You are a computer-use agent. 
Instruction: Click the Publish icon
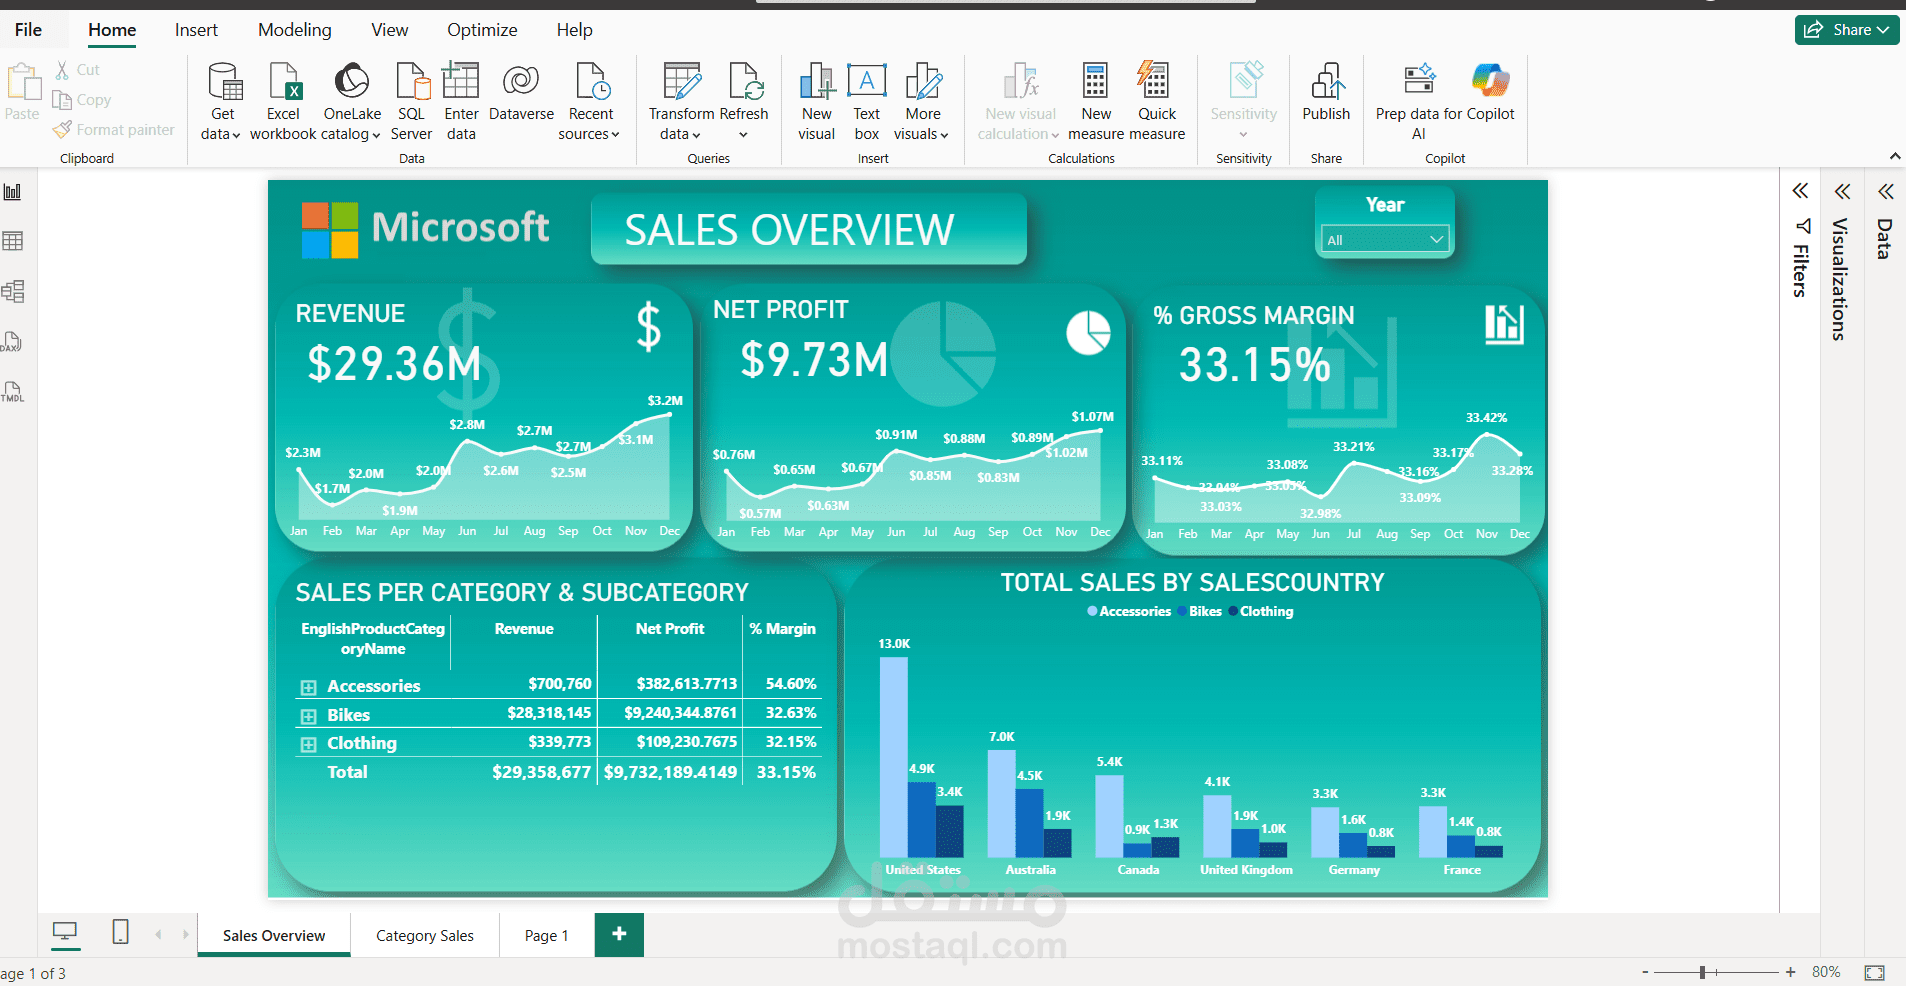tap(1327, 82)
